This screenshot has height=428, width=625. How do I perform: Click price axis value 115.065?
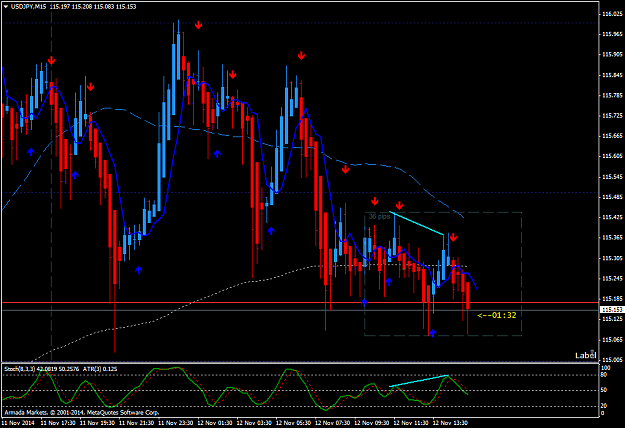point(613,340)
